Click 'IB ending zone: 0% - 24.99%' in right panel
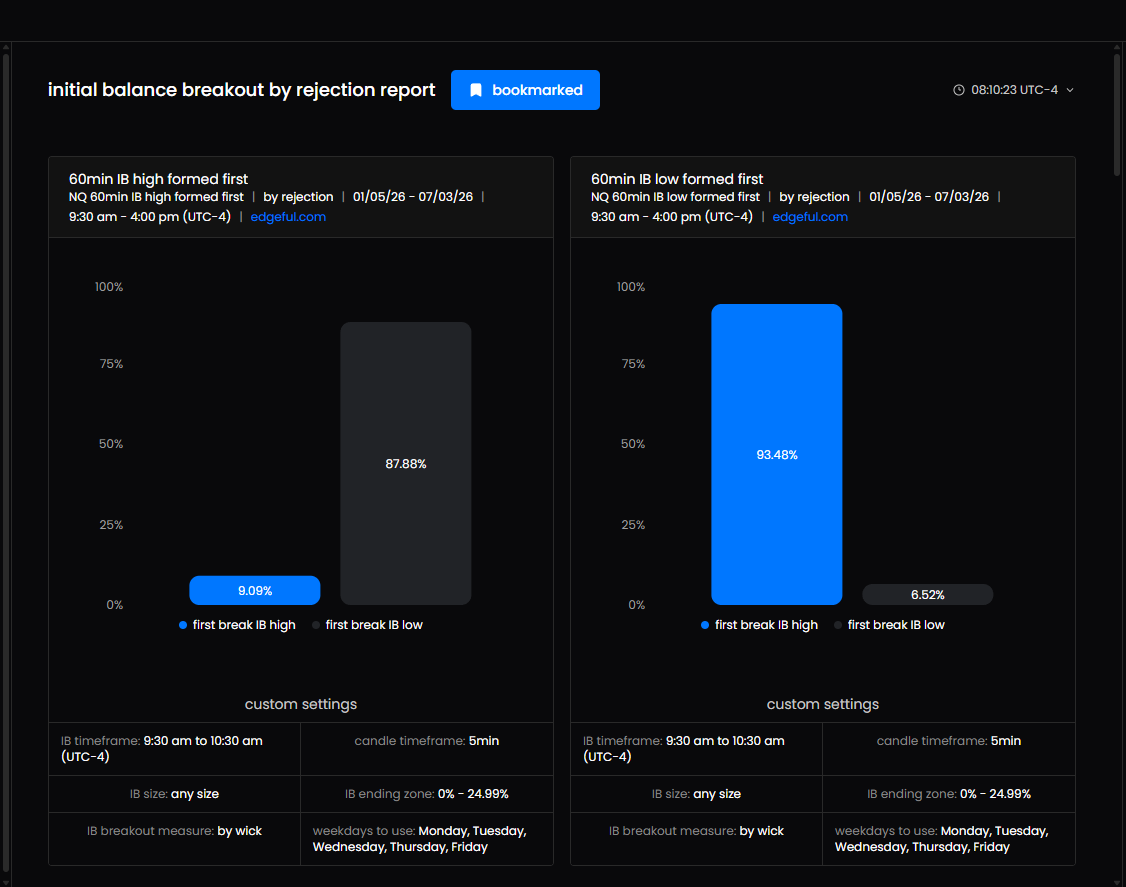The width and height of the screenshot is (1126, 887). pyautogui.click(x=949, y=794)
